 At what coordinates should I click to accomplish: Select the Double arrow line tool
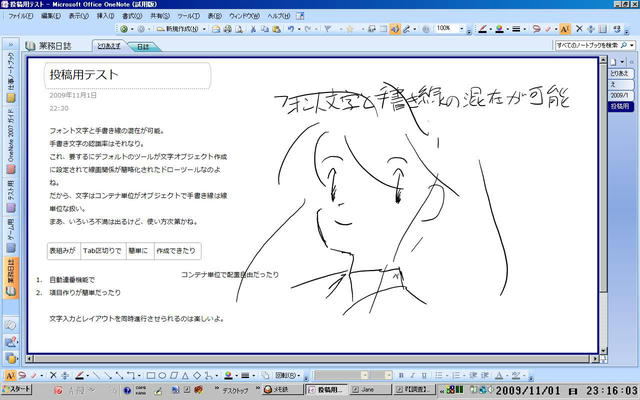click(x=119, y=375)
